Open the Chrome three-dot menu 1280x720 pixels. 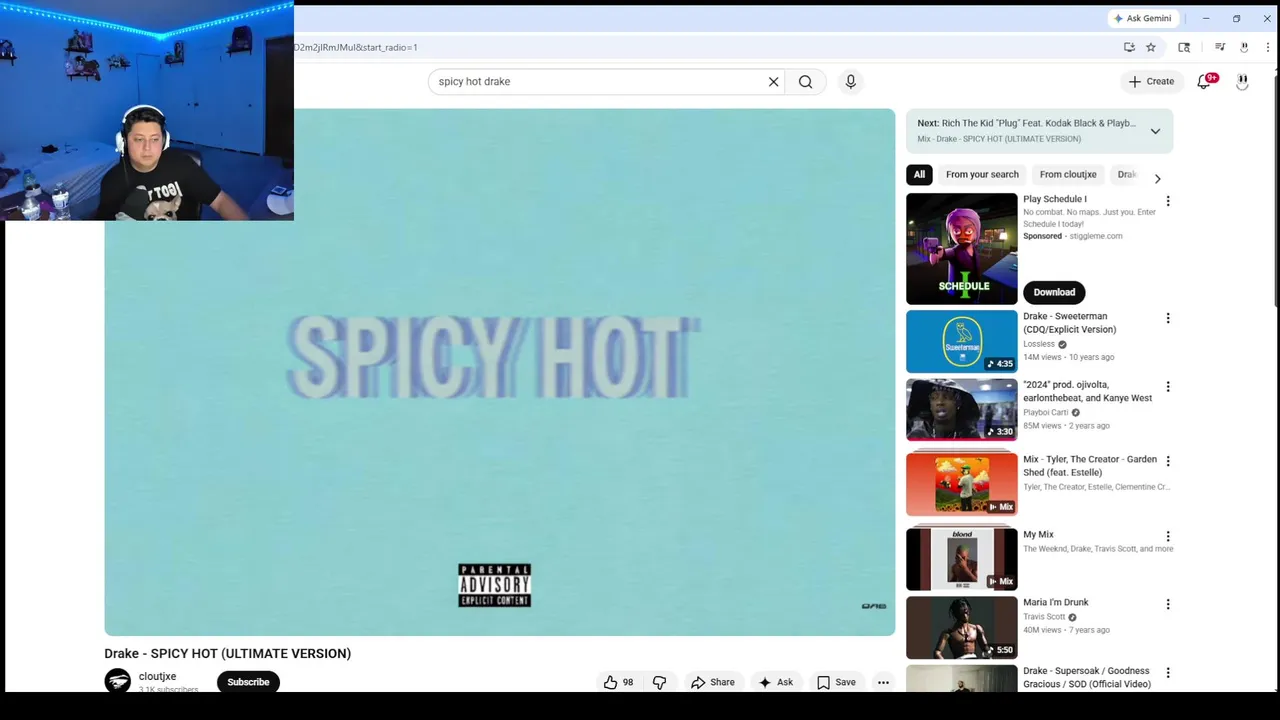[x=1269, y=47]
